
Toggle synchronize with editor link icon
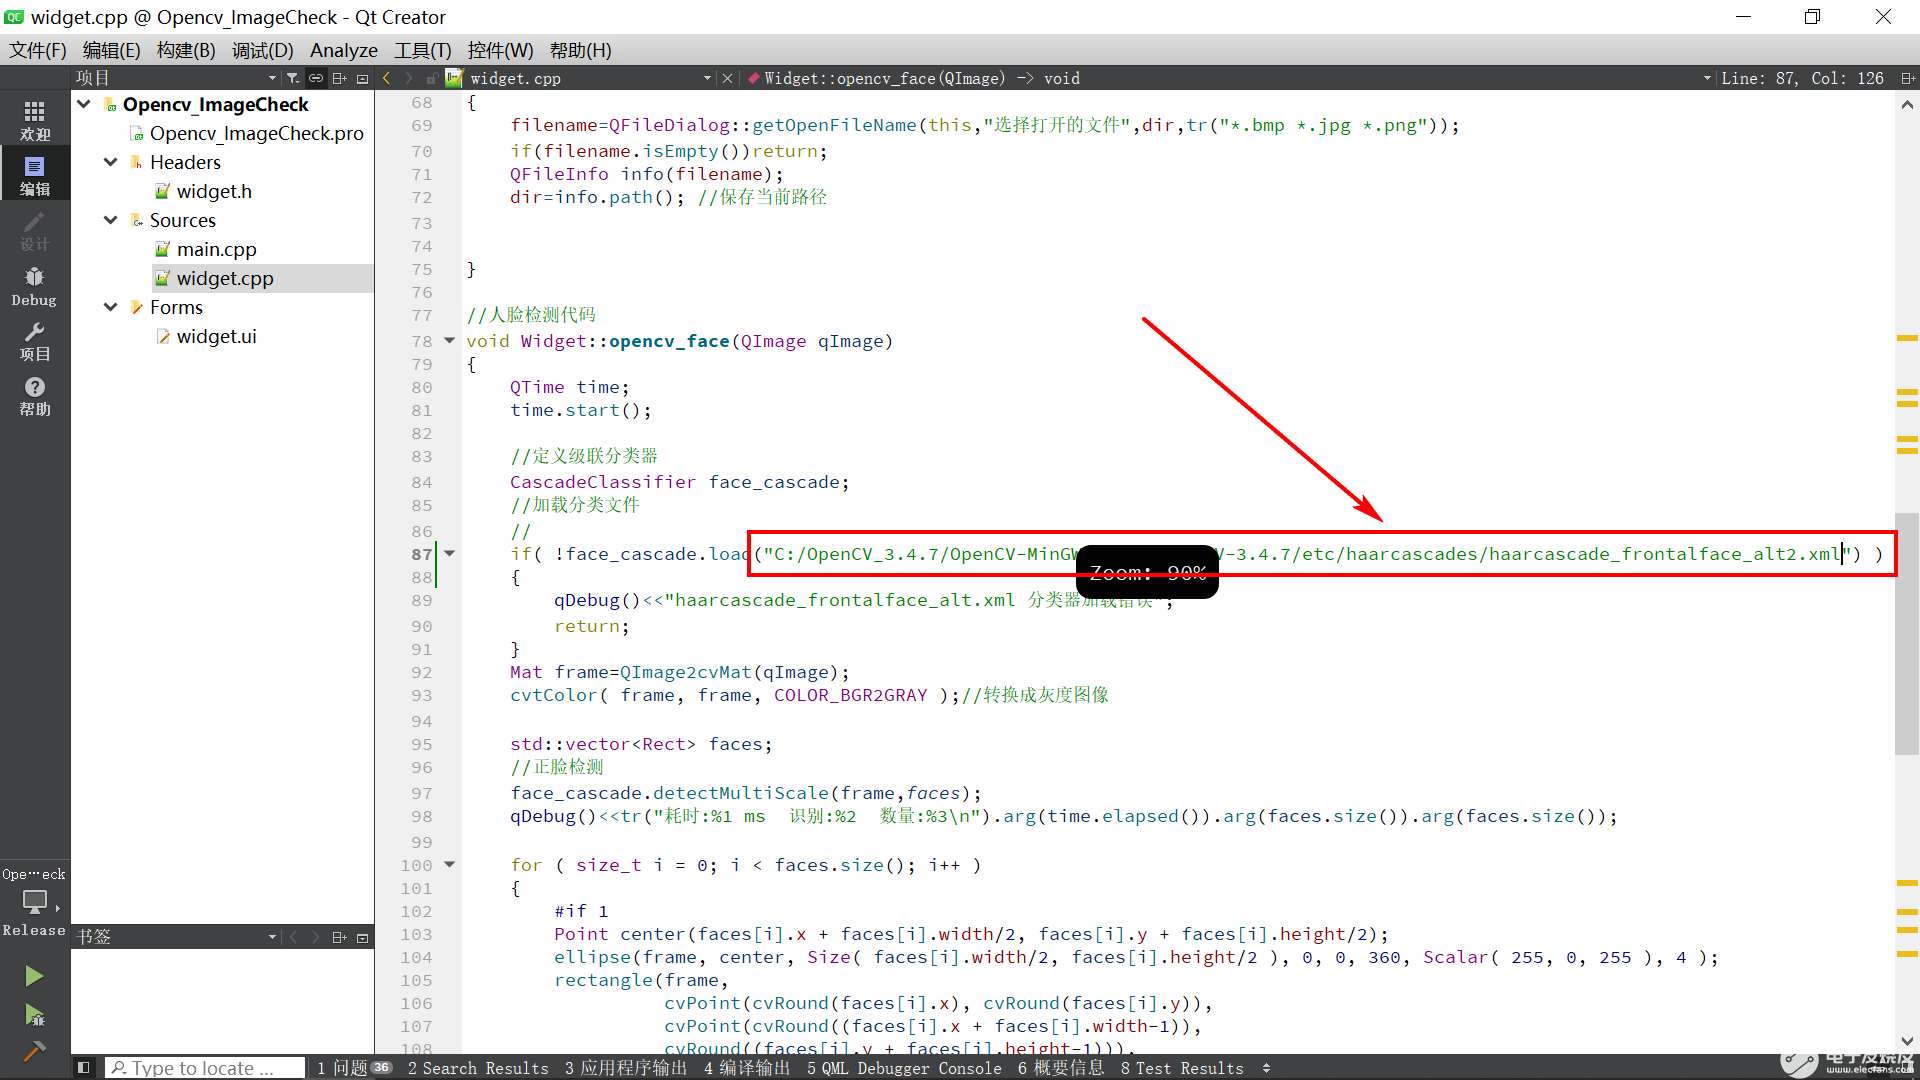[316, 78]
